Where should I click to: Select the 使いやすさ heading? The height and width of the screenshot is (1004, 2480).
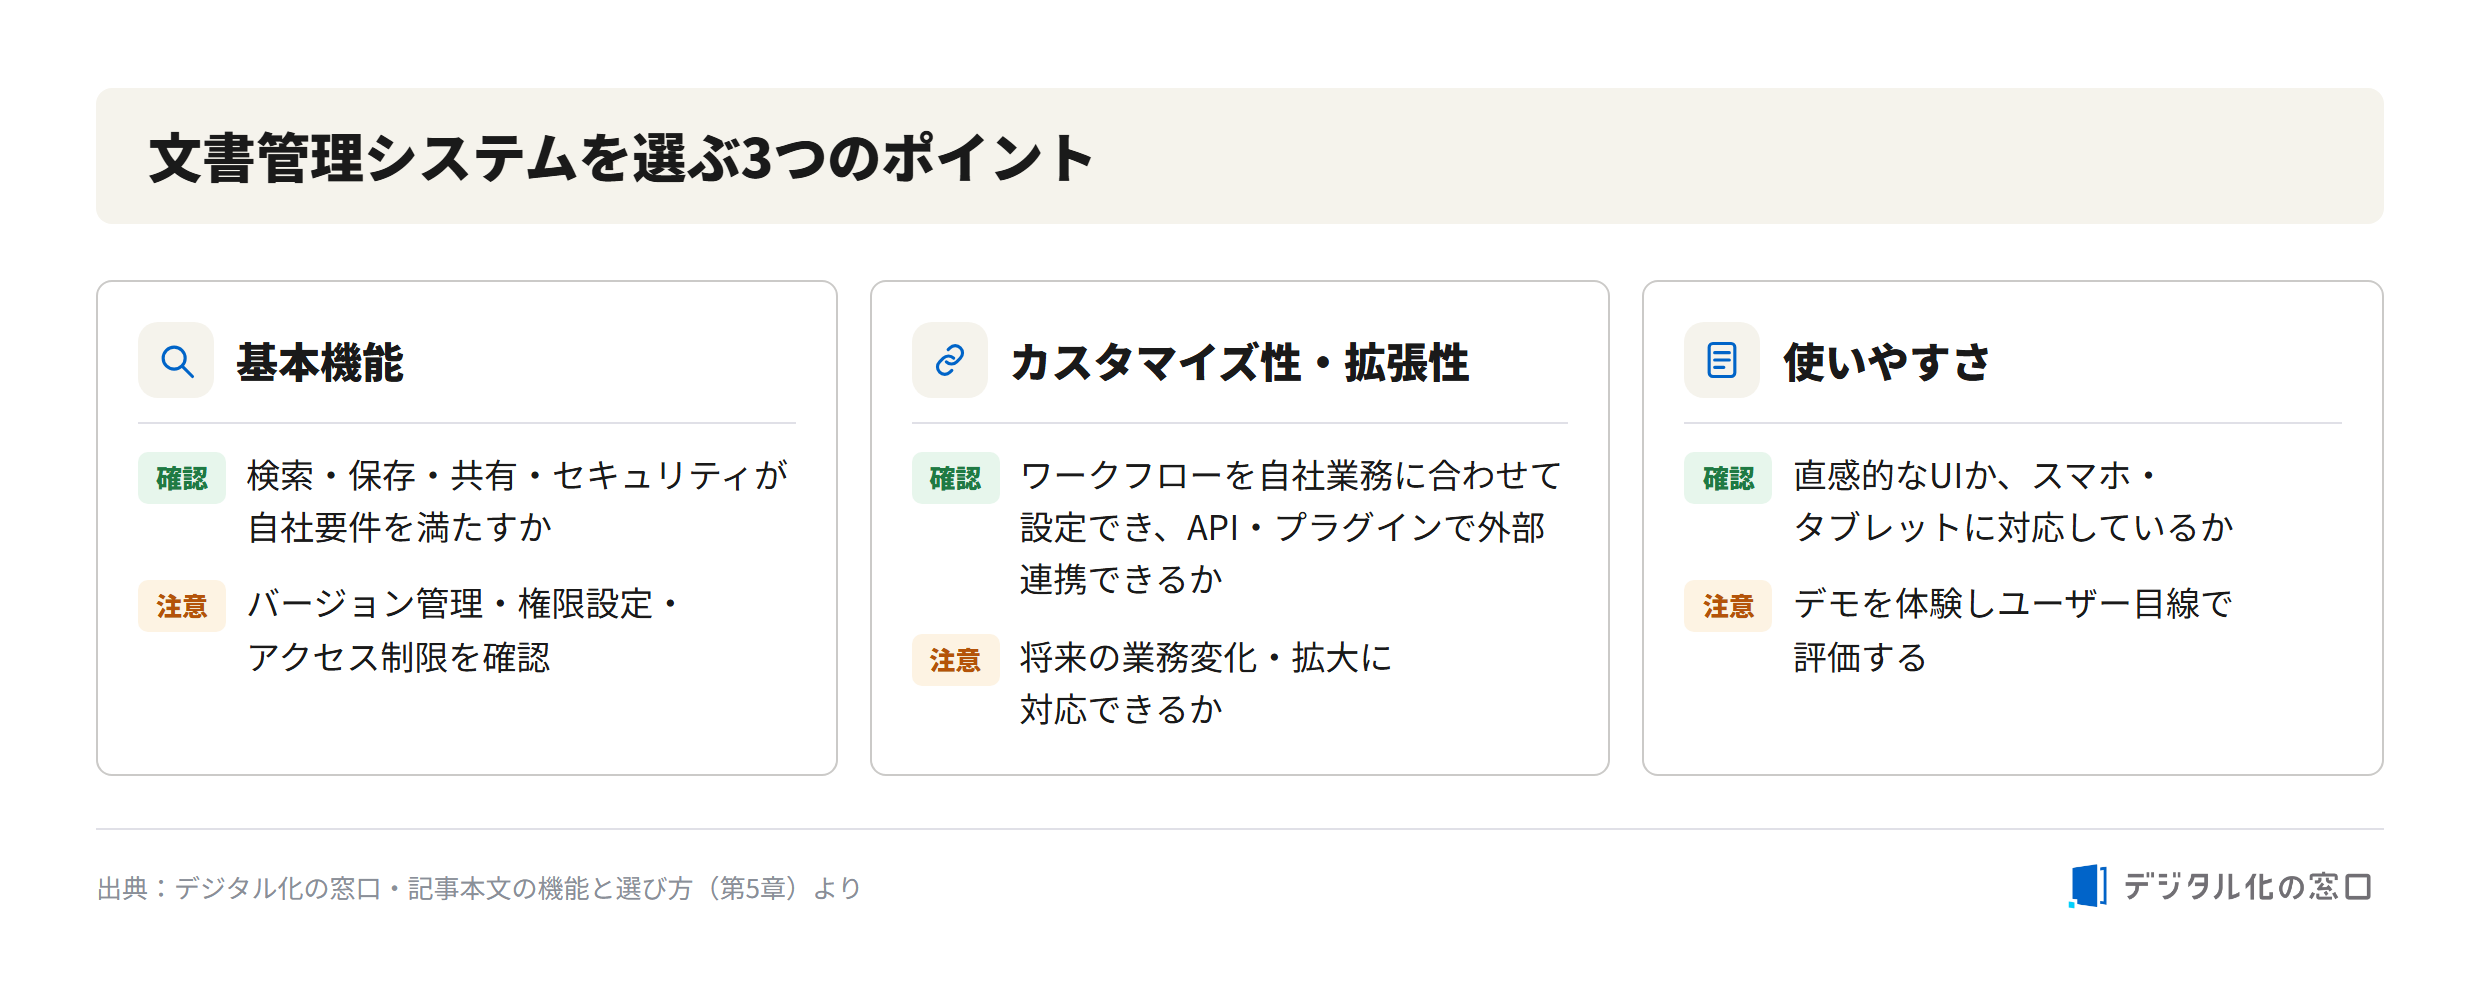(x=1887, y=362)
